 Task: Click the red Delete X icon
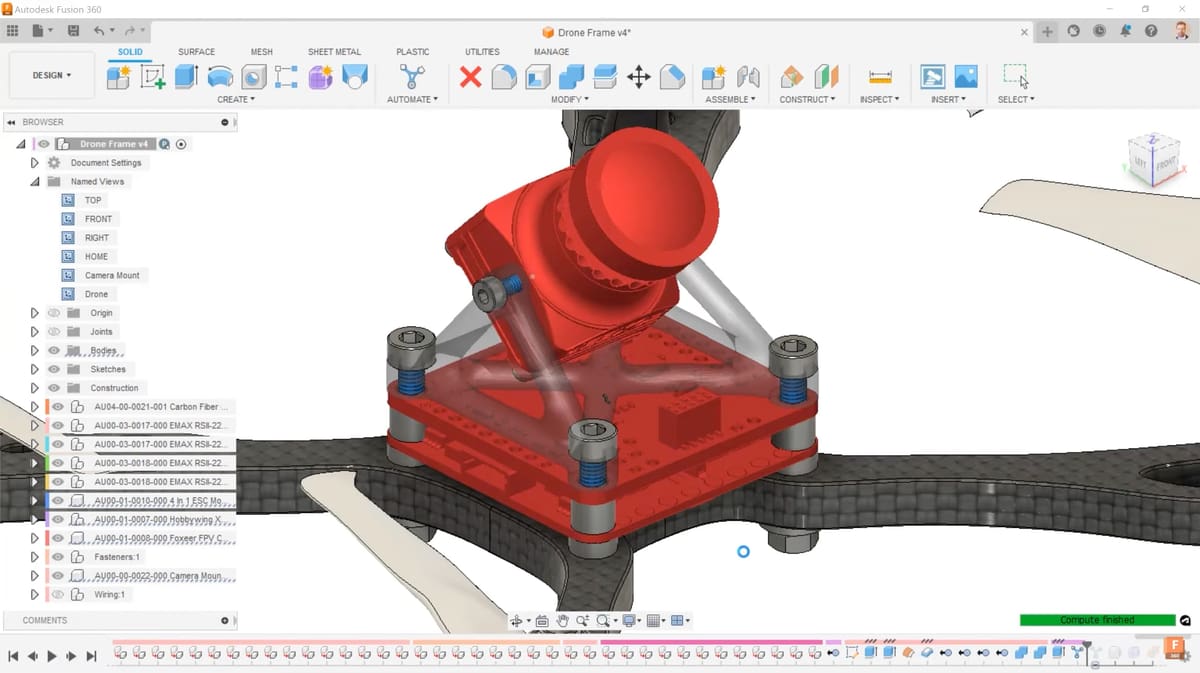(470, 77)
